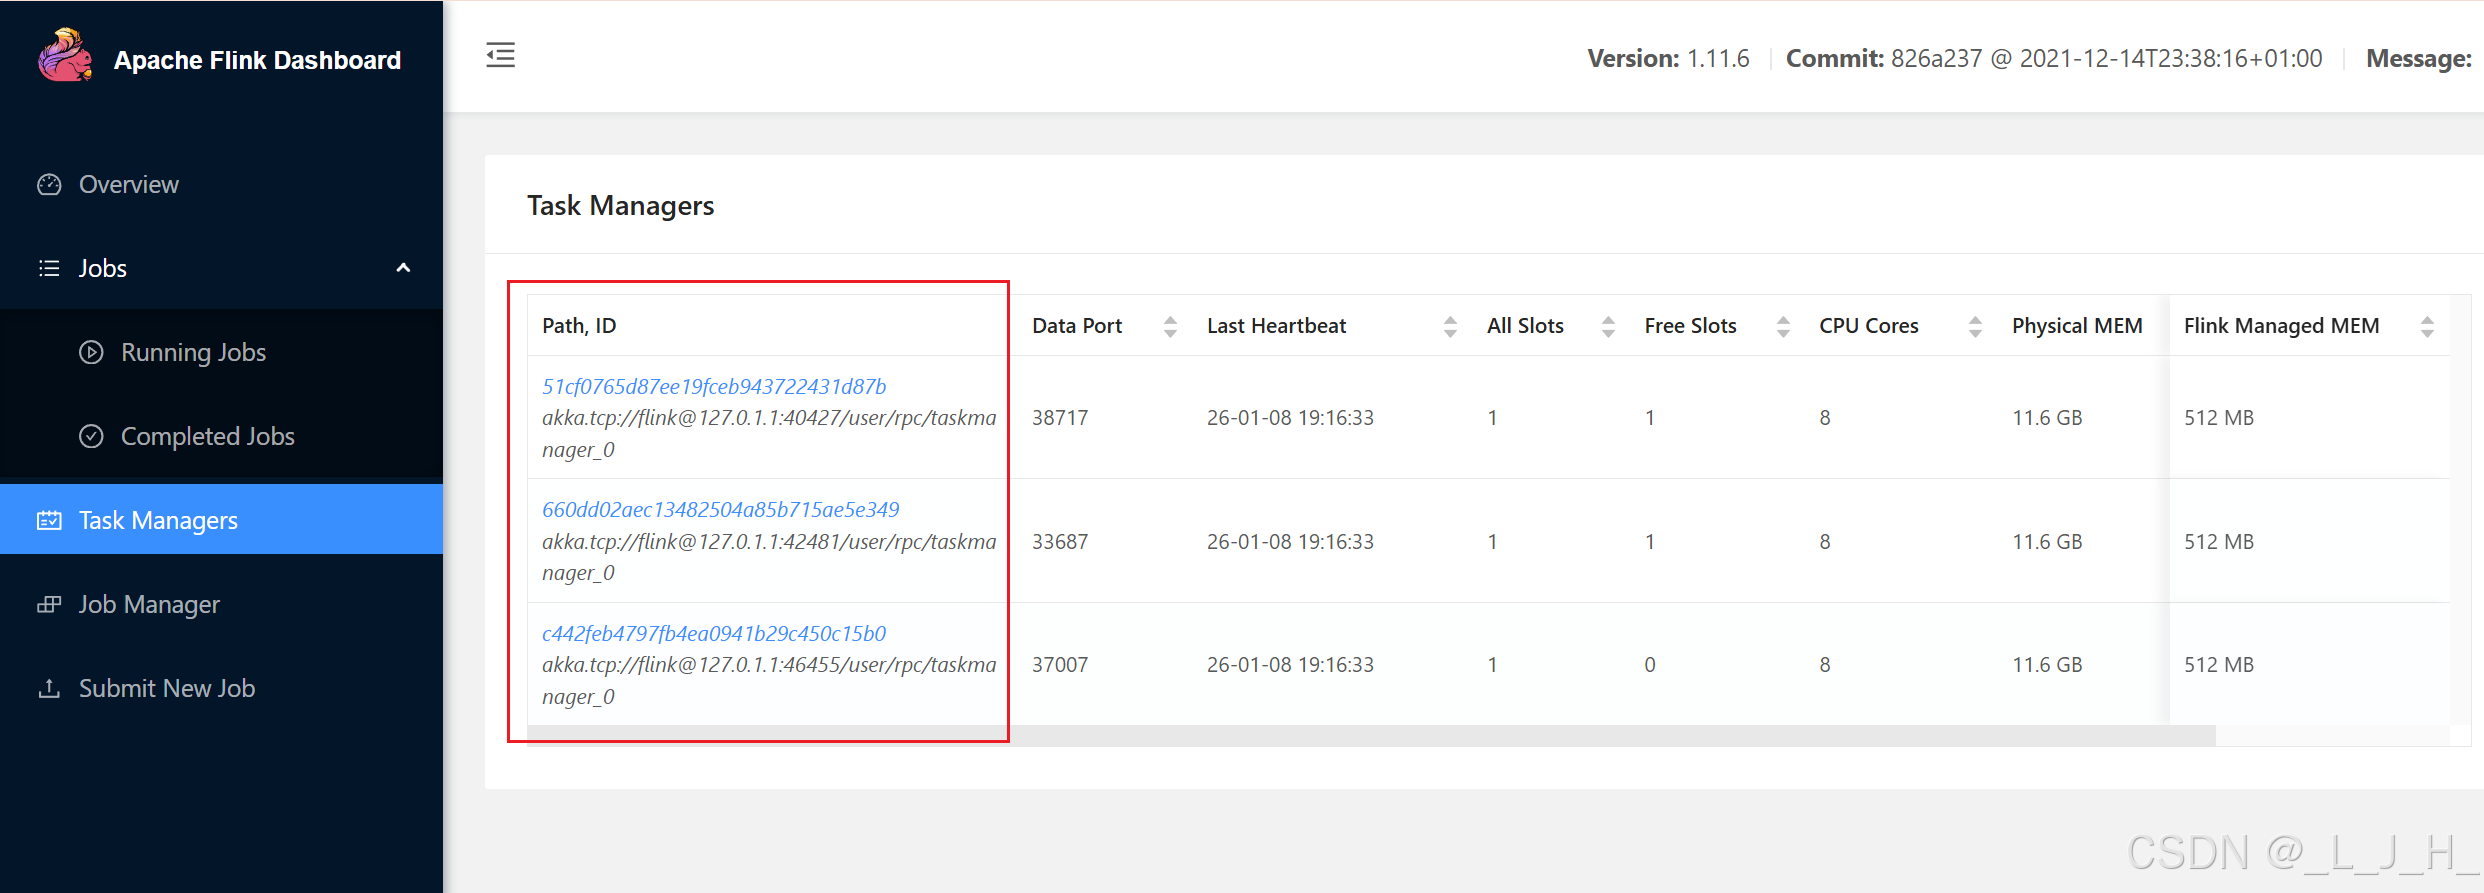The width and height of the screenshot is (2484, 893).
Task: Click the Path, ID column header
Action: 579,326
